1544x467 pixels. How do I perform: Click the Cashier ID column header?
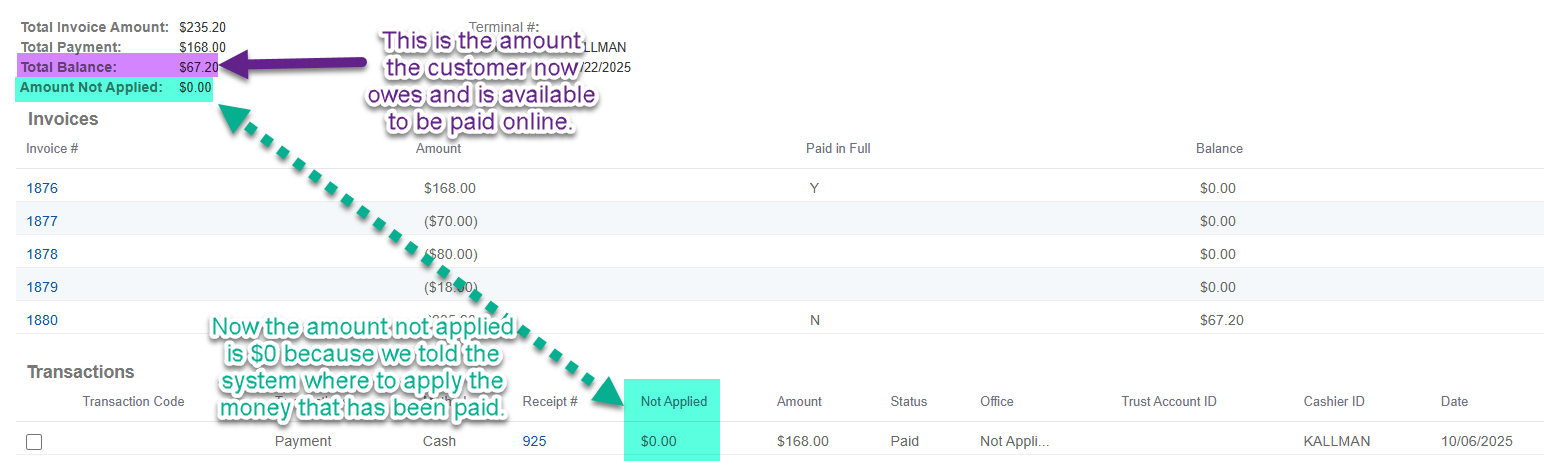click(1334, 402)
